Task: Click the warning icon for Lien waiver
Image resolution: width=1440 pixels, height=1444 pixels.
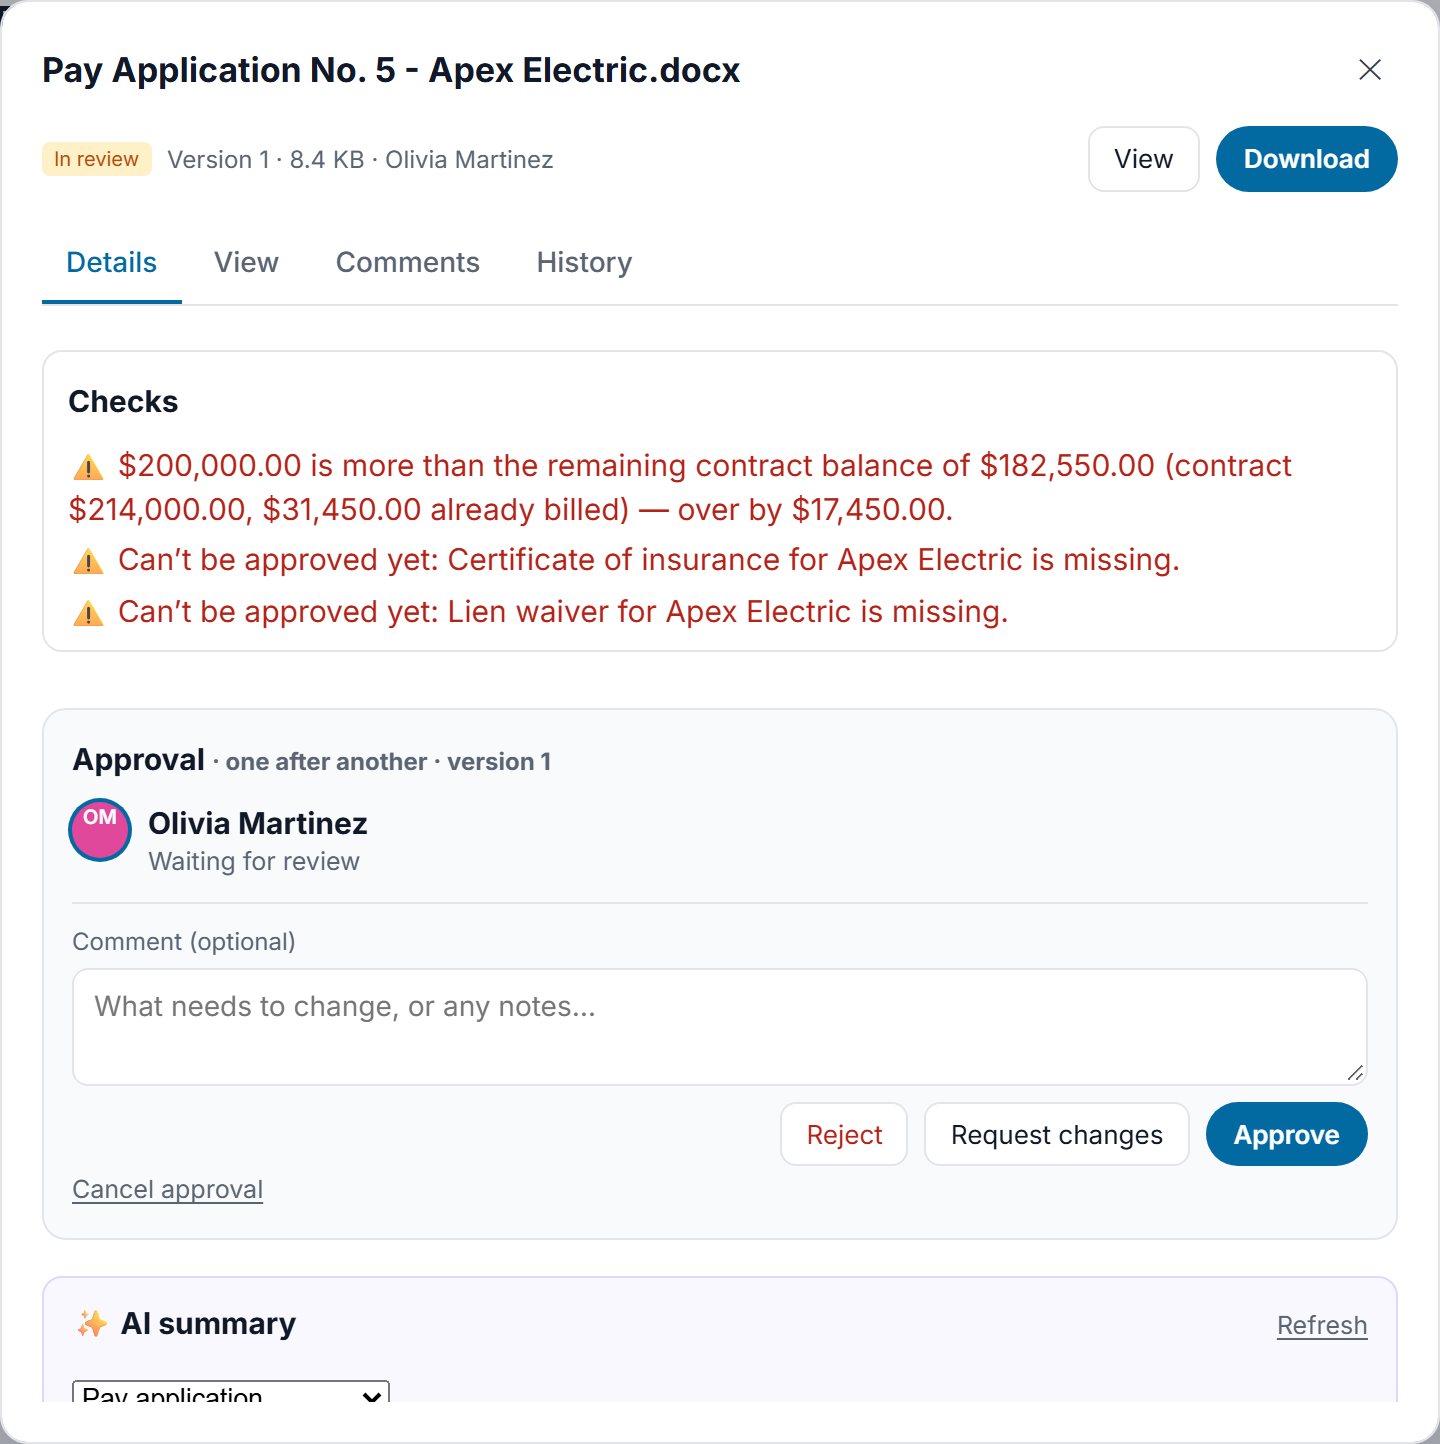Action: (x=88, y=613)
